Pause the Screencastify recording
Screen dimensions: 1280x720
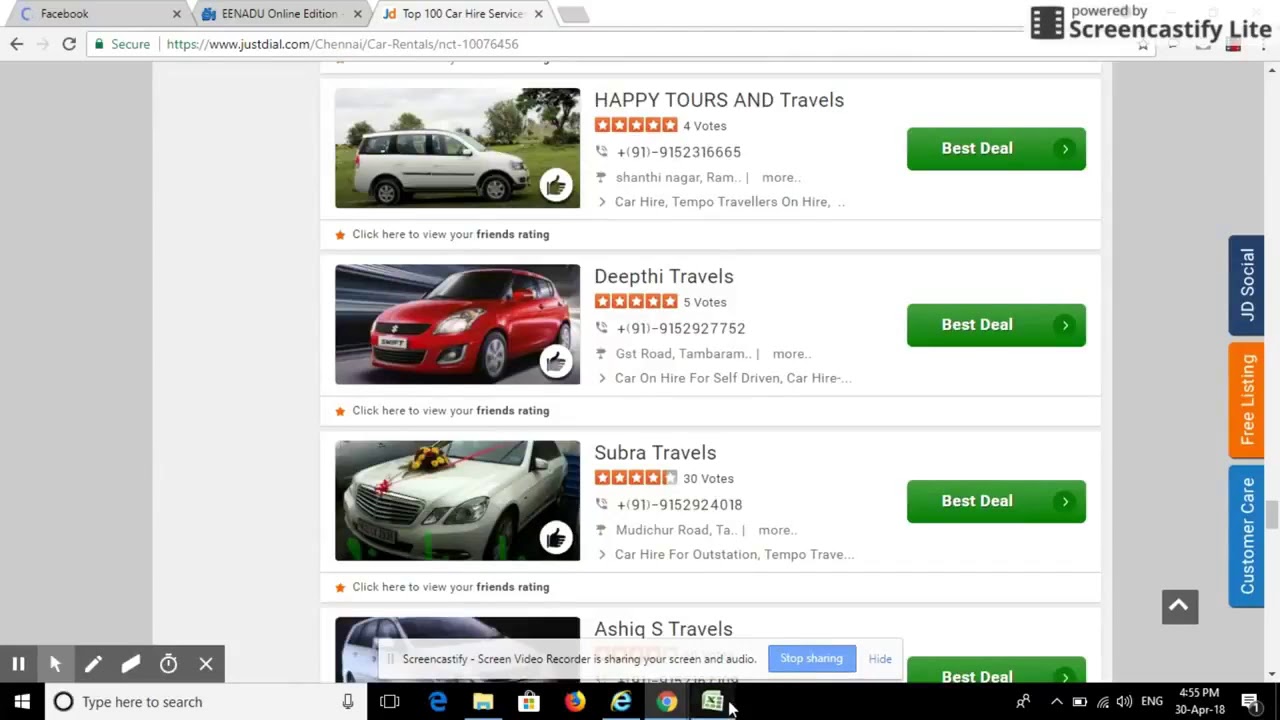click(x=18, y=664)
